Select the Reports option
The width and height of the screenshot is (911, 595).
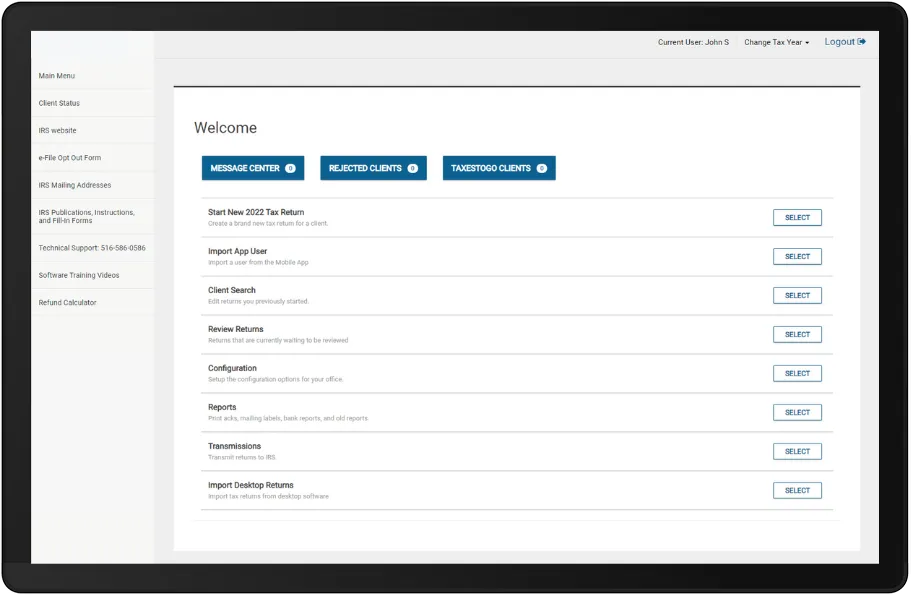coord(797,412)
